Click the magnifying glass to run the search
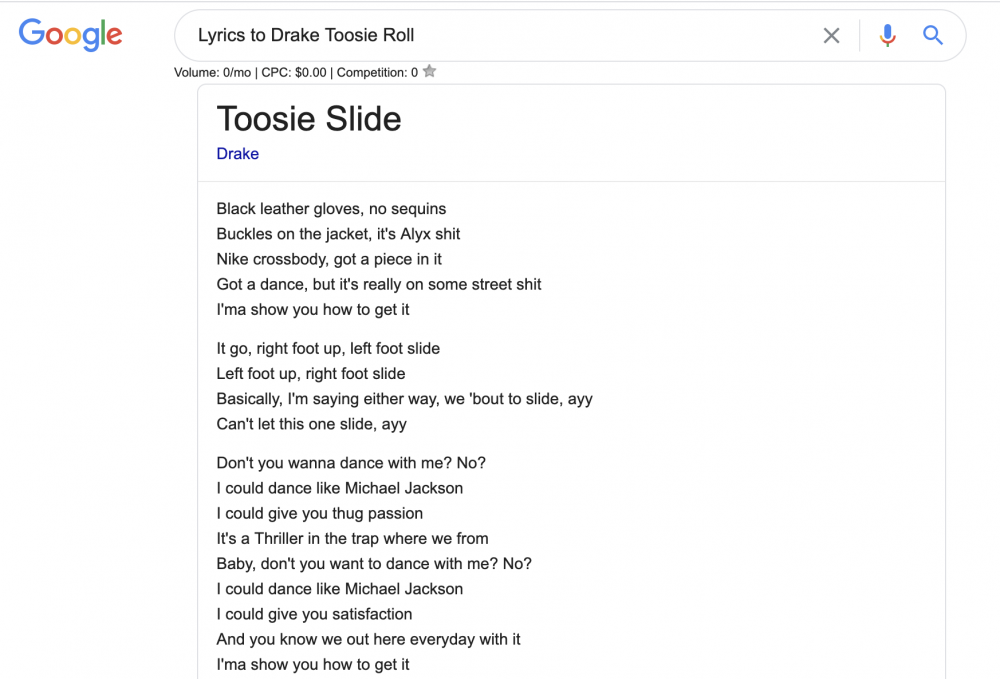1000x679 pixels. coord(932,35)
